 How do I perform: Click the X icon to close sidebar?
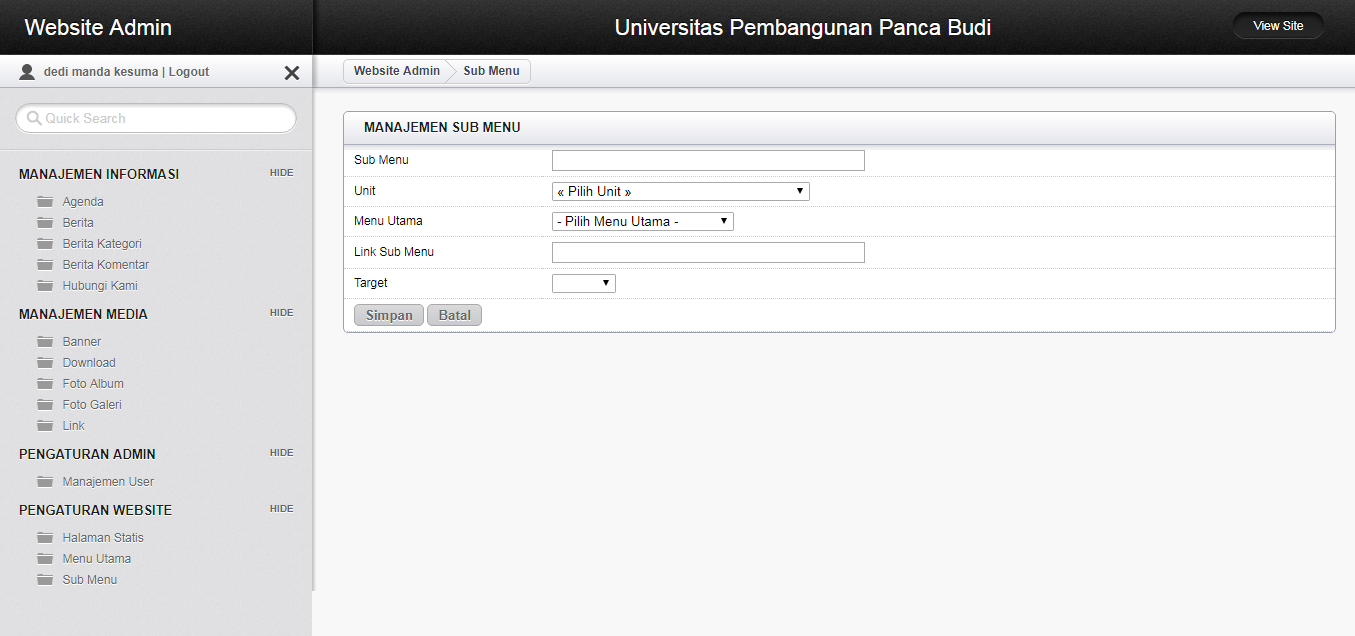pos(292,73)
